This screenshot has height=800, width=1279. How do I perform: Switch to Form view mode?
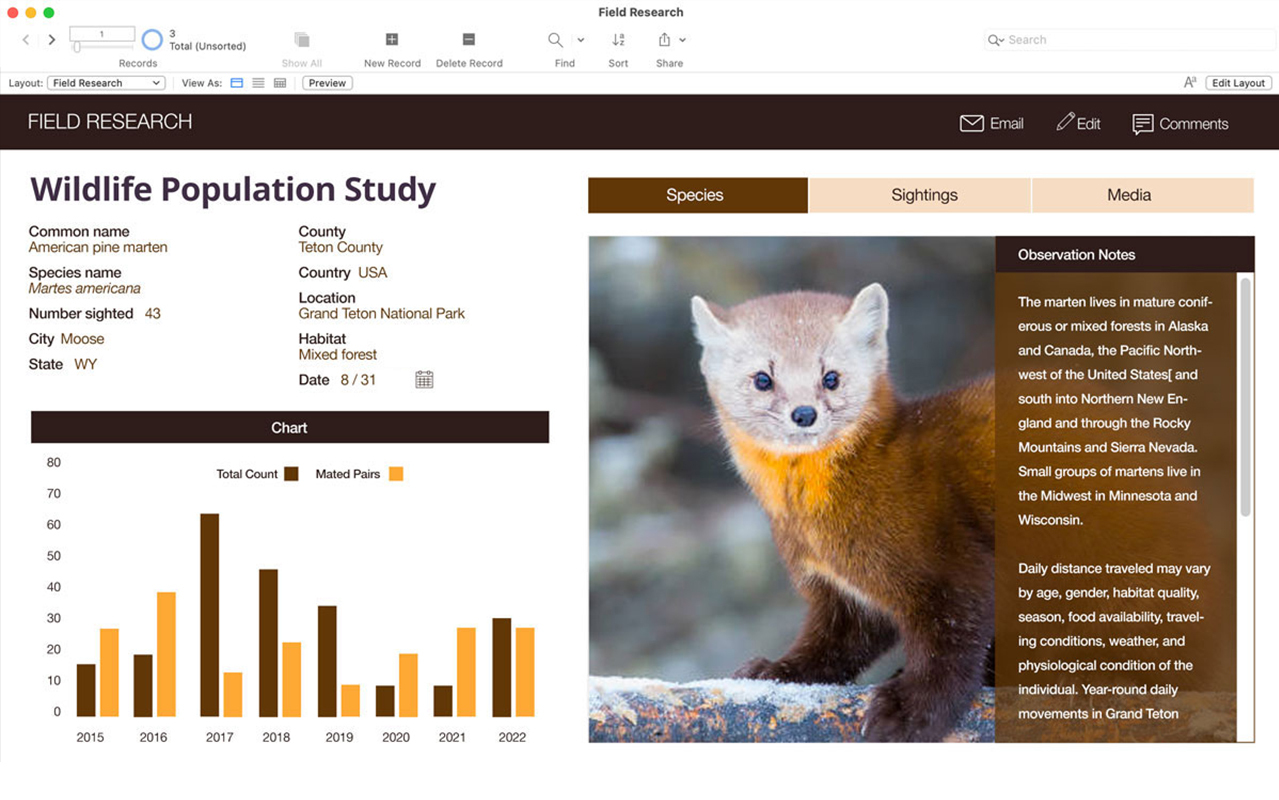(237, 83)
